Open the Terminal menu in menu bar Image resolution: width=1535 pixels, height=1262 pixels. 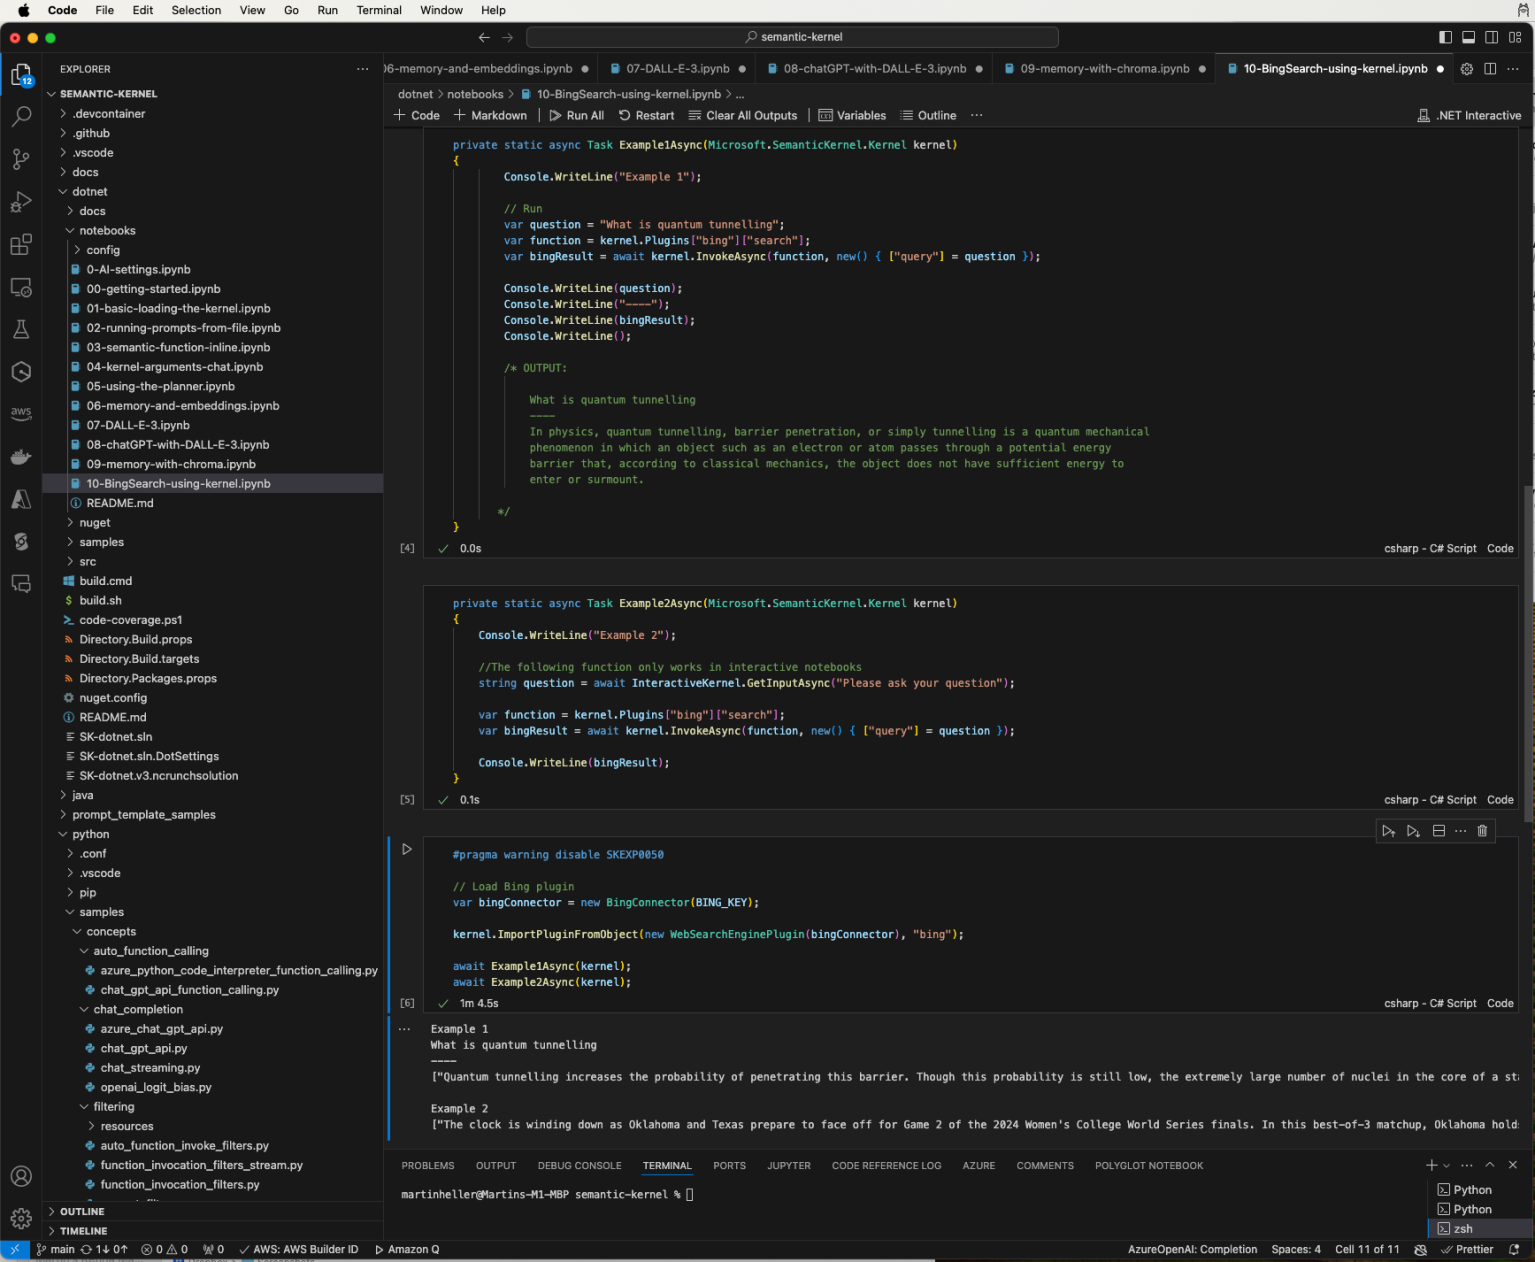tap(379, 10)
